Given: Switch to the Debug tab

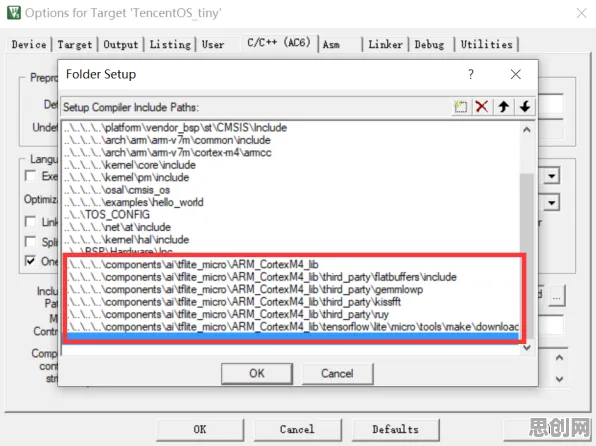Looking at the screenshot, I should (x=430, y=44).
